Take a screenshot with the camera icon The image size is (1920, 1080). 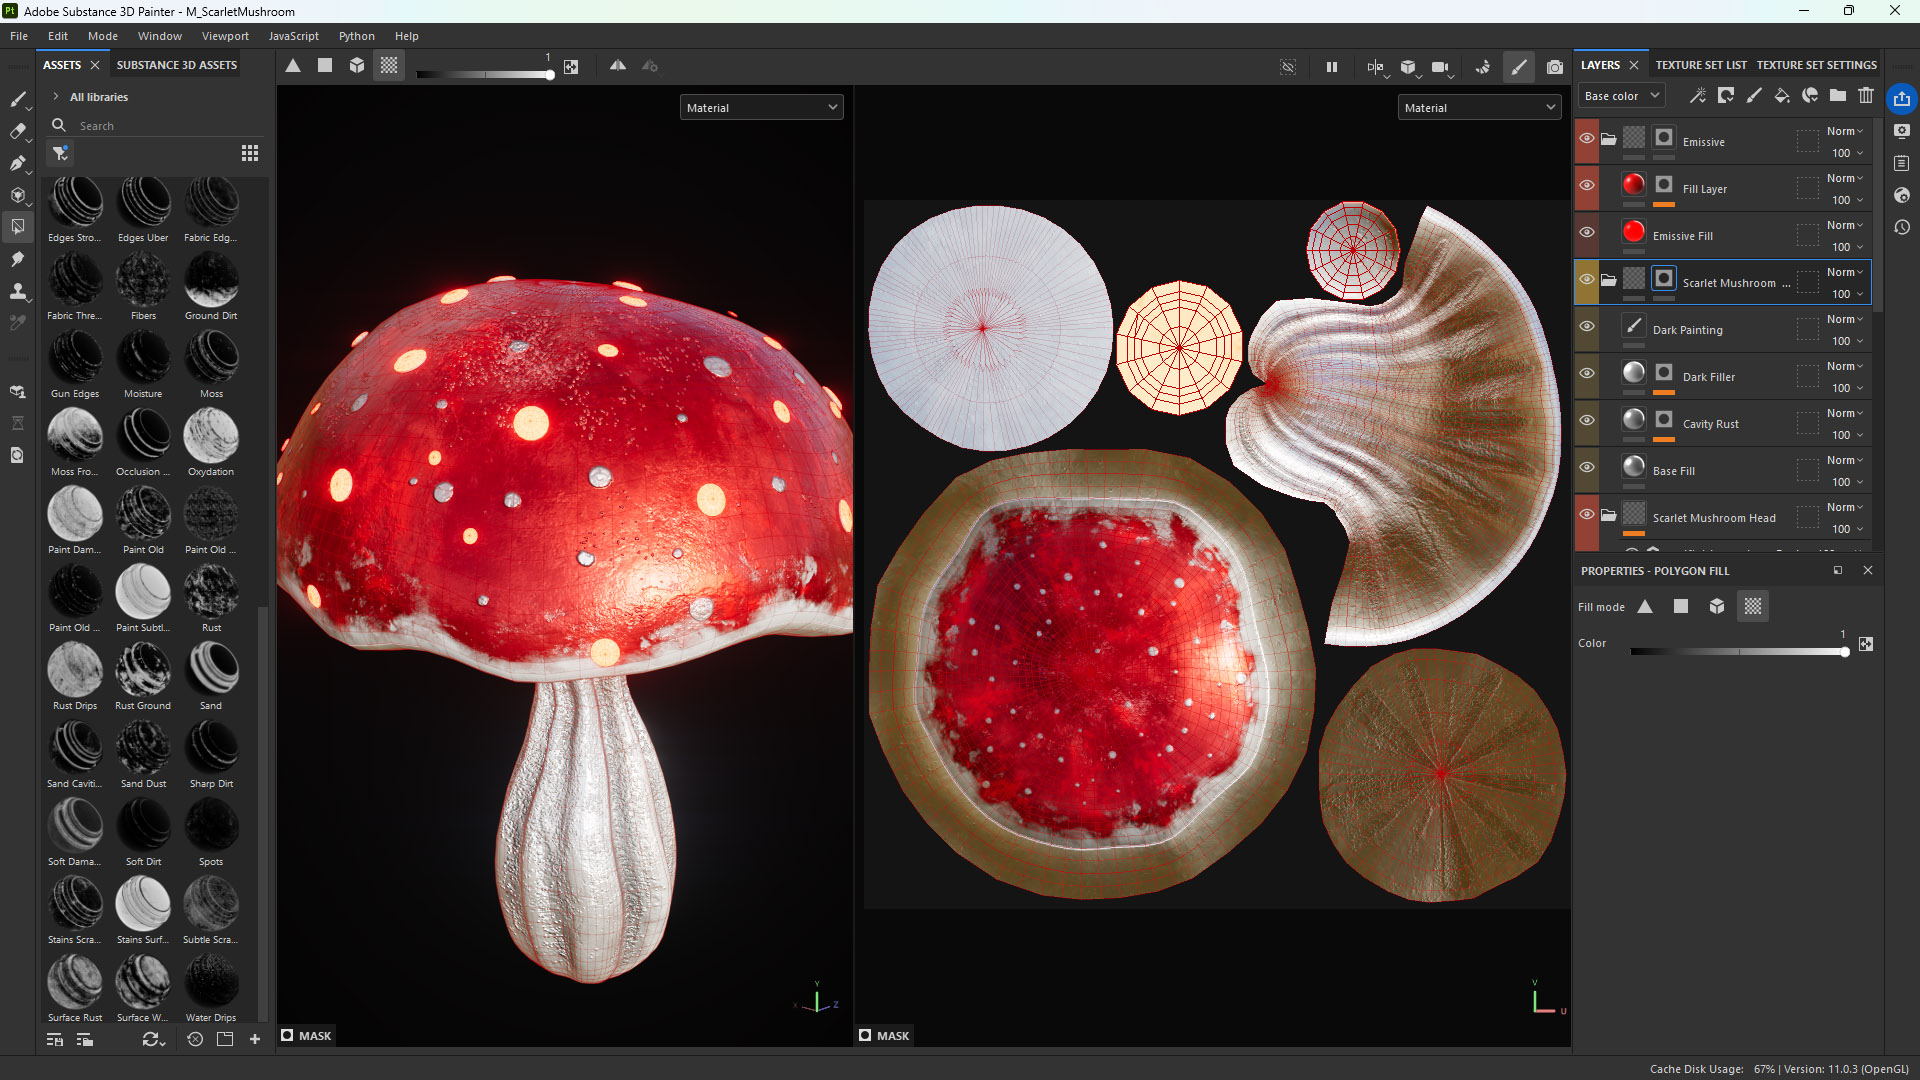click(1555, 67)
